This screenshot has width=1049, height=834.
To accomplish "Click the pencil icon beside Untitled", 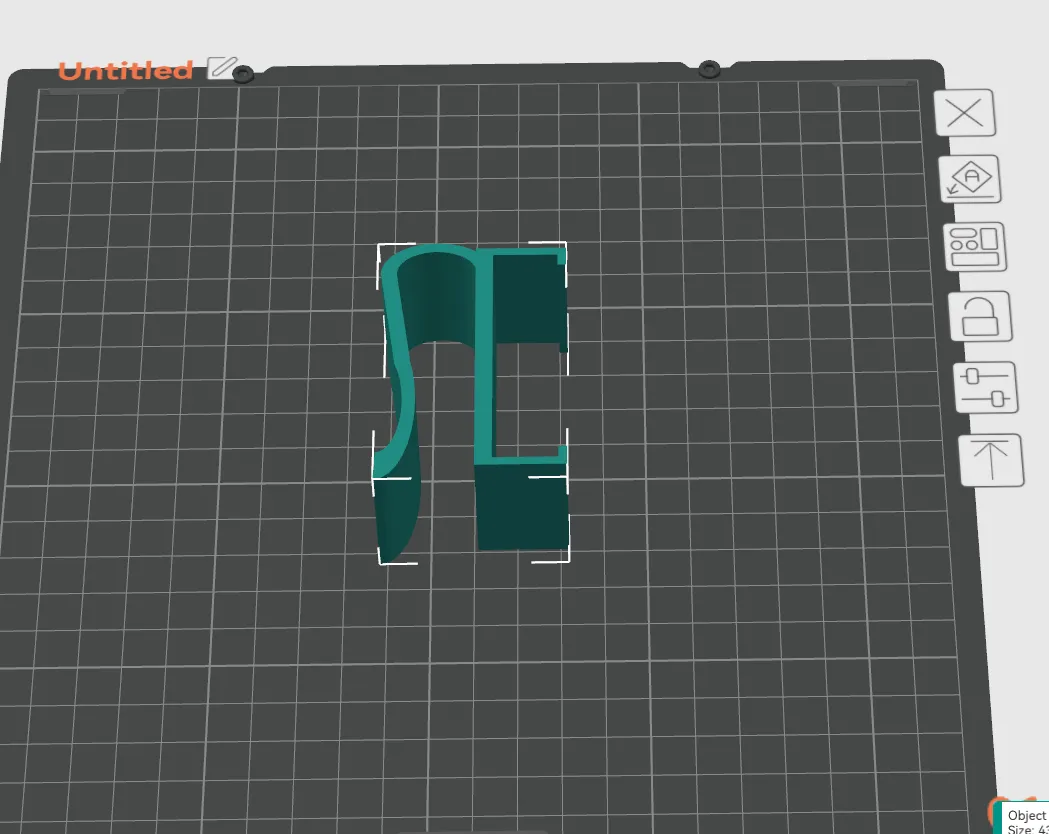I will point(221,68).
